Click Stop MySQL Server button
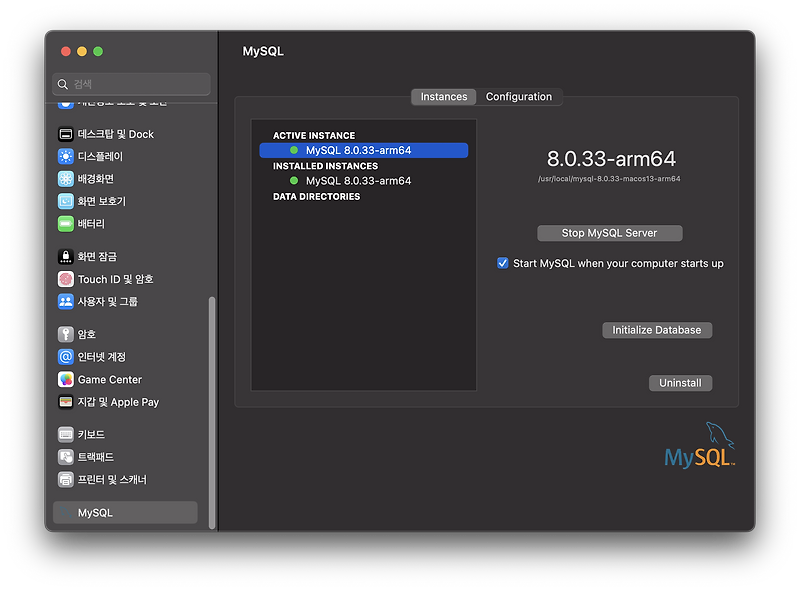Screen dimensions: 800x591 tap(610, 233)
